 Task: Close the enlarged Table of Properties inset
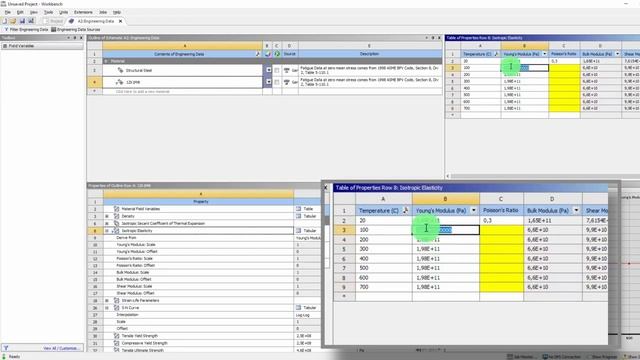(325, 188)
